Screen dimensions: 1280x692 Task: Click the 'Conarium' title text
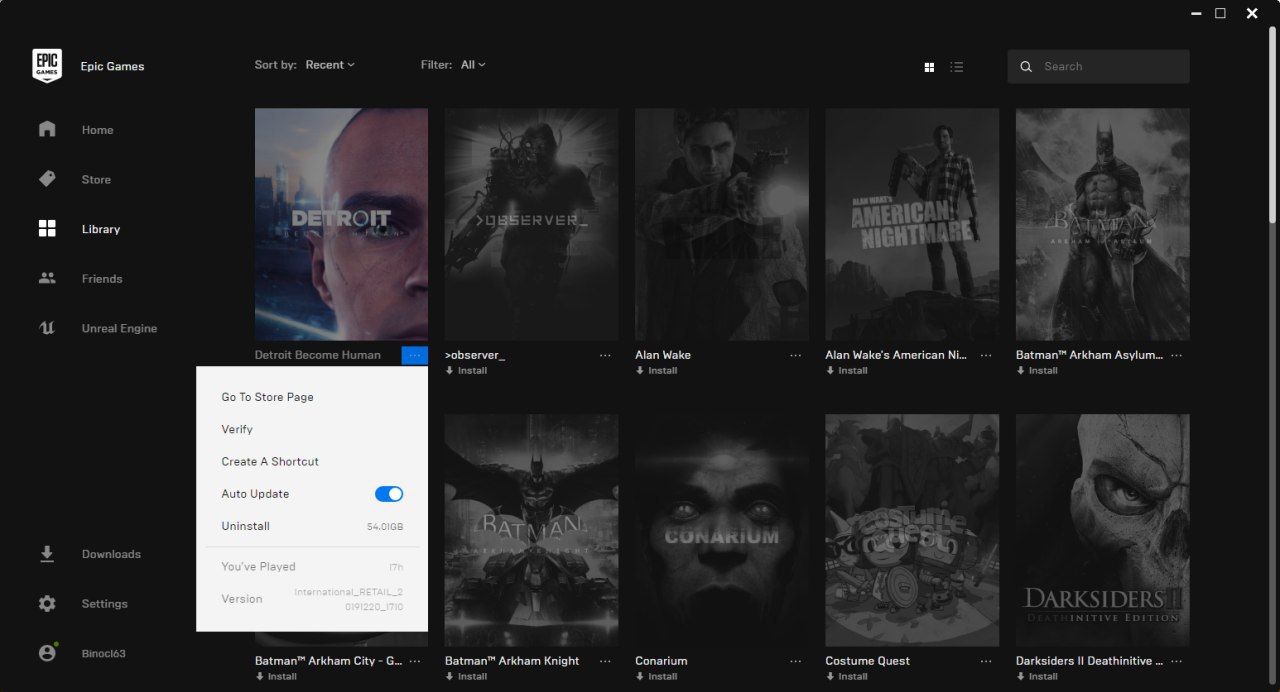661,661
